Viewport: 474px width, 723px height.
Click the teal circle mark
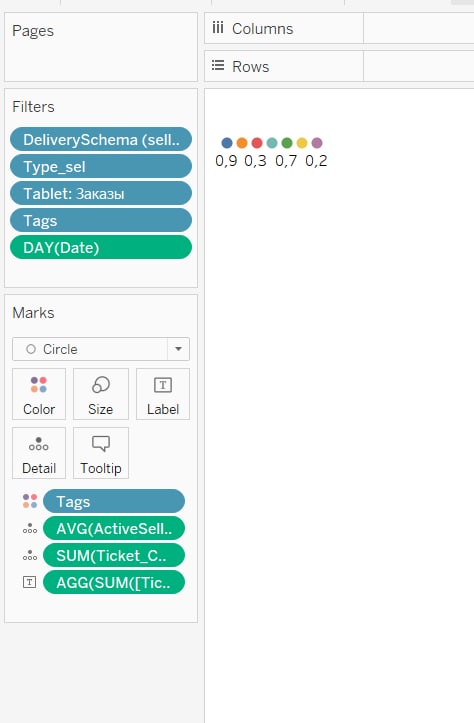coord(272,143)
